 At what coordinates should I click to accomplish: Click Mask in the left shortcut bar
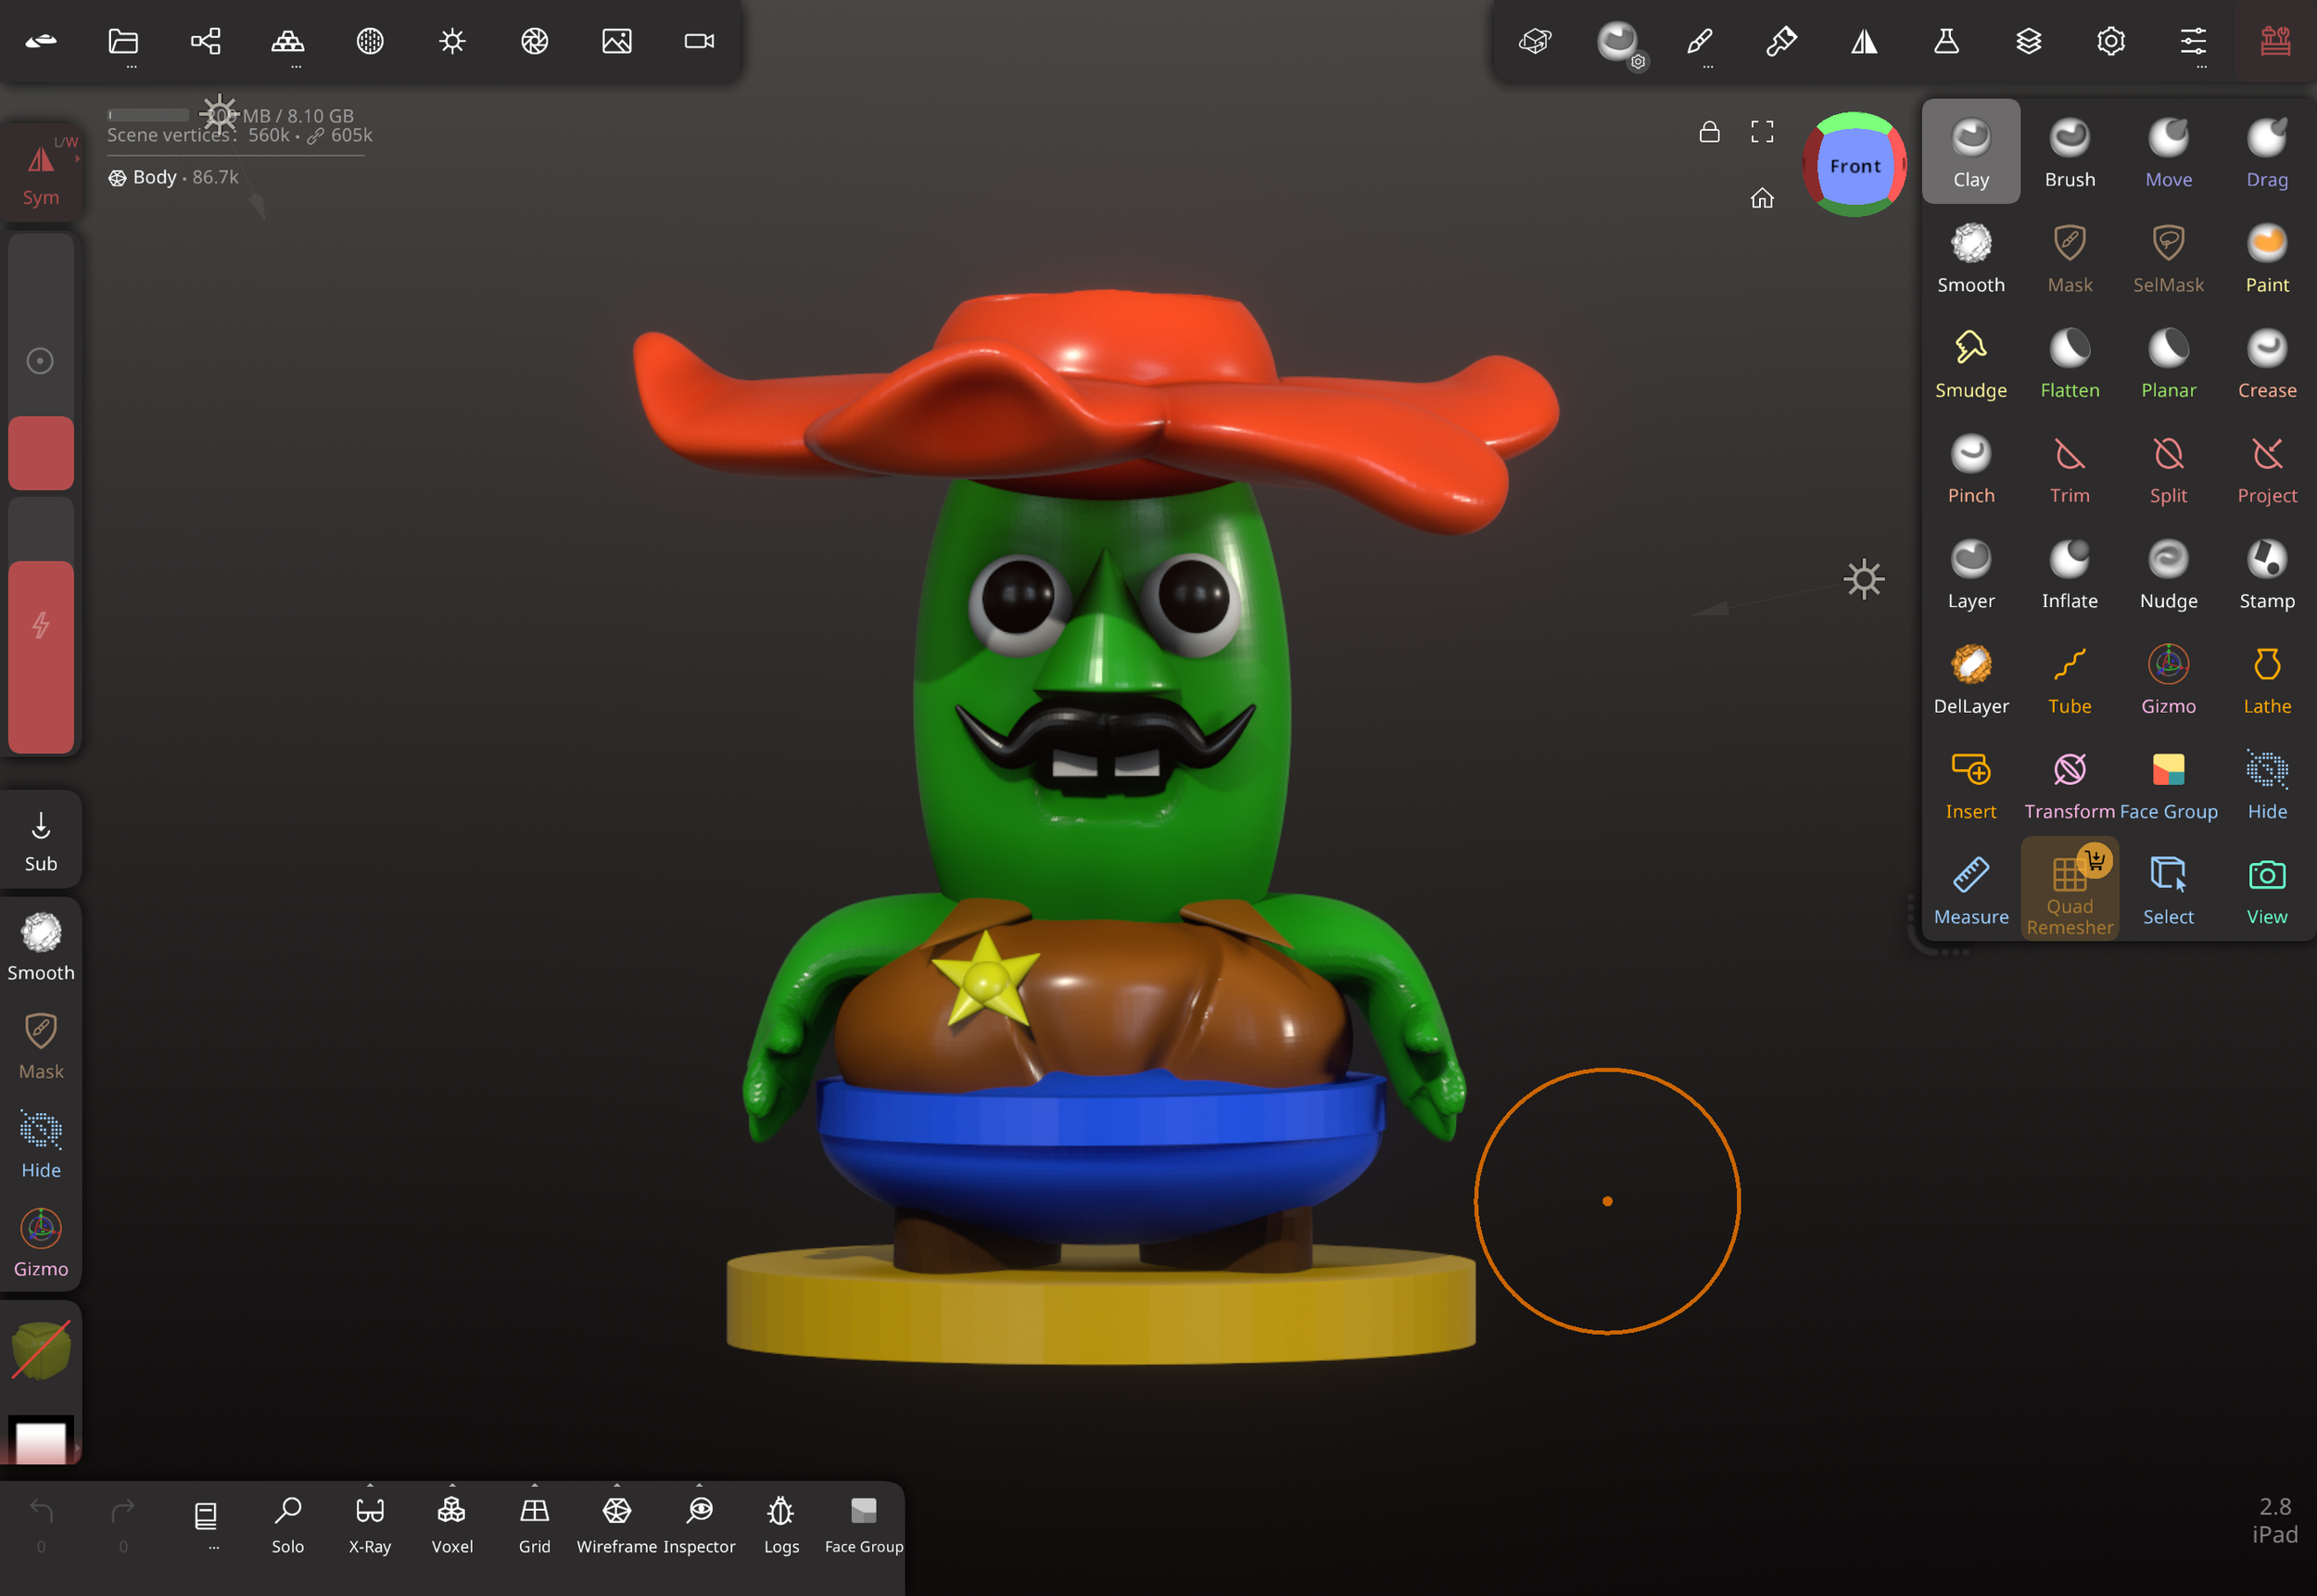pyautogui.click(x=41, y=1045)
